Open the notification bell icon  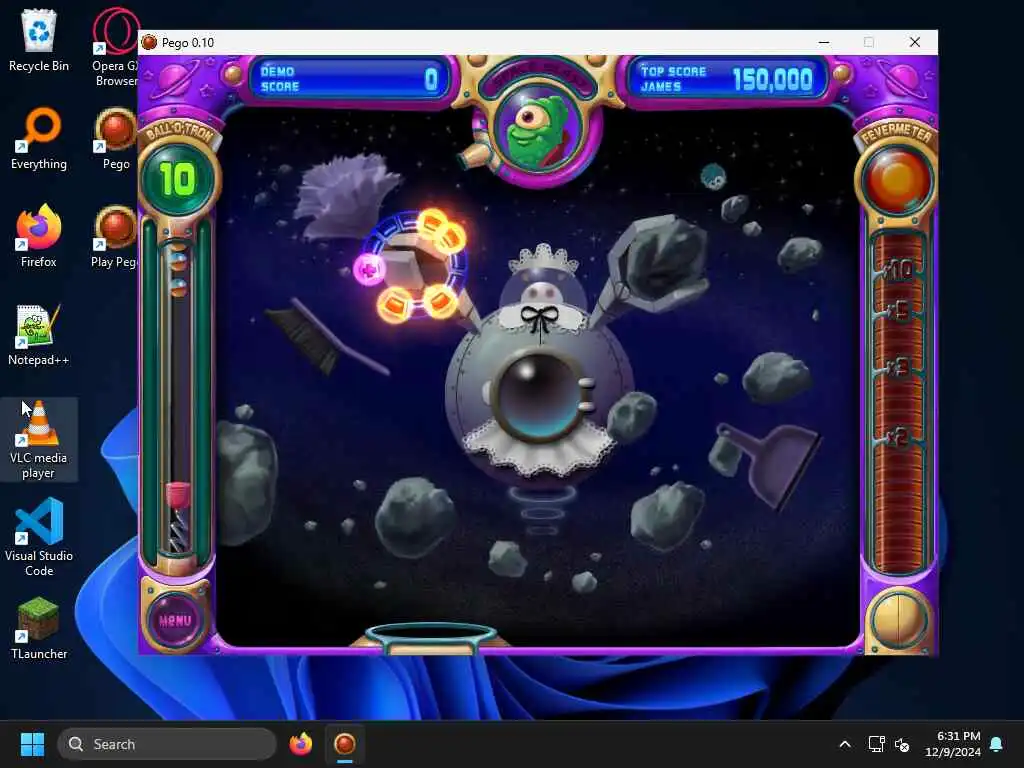(996, 744)
